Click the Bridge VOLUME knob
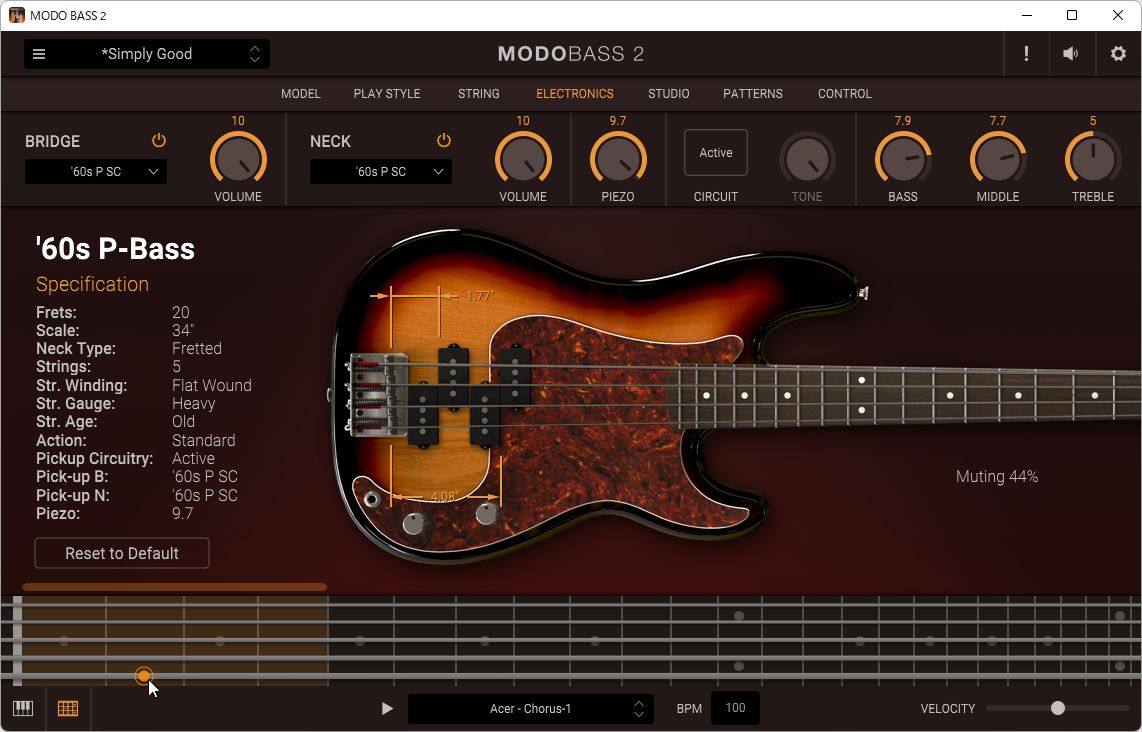The width and height of the screenshot is (1142, 732). point(238,160)
